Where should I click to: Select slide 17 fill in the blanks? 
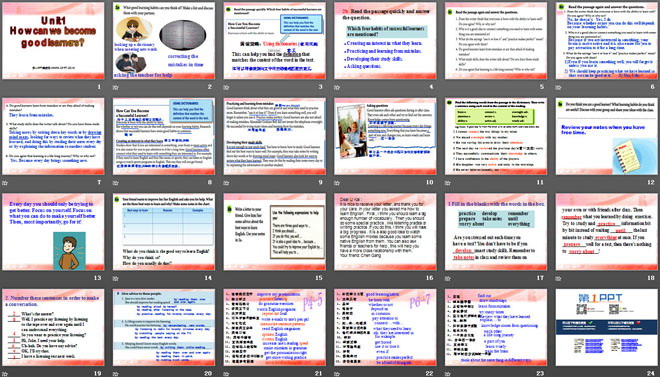pyautogui.click(x=496, y=232)
